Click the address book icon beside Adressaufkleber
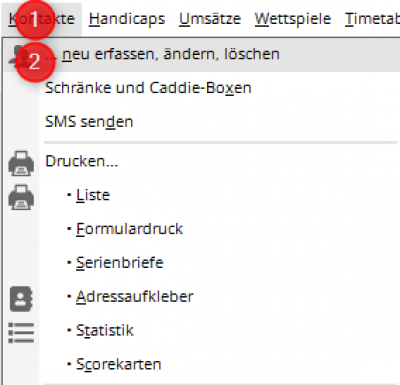This screenshot has width=400, height=385. (x=21, y=299)
